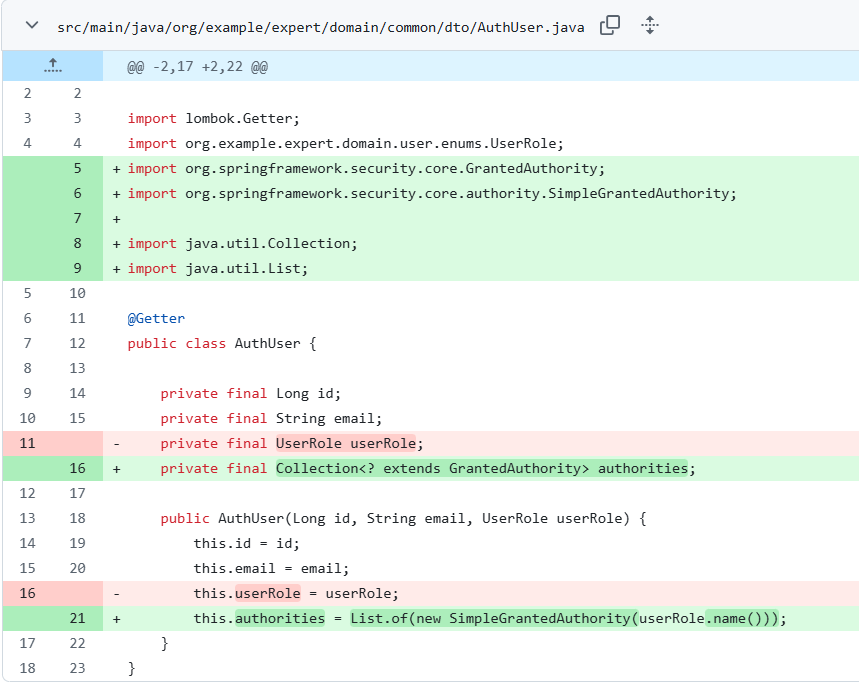Click the @Getter annotation

tap(156, 318)
